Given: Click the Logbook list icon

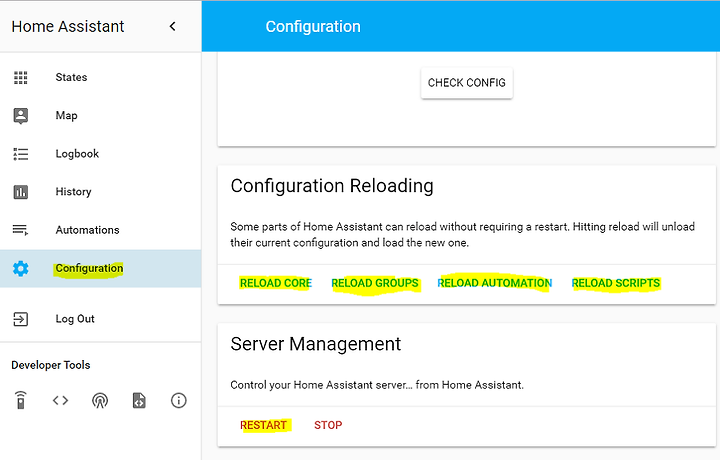Looking at the screenshot, I should click(21, 154).
